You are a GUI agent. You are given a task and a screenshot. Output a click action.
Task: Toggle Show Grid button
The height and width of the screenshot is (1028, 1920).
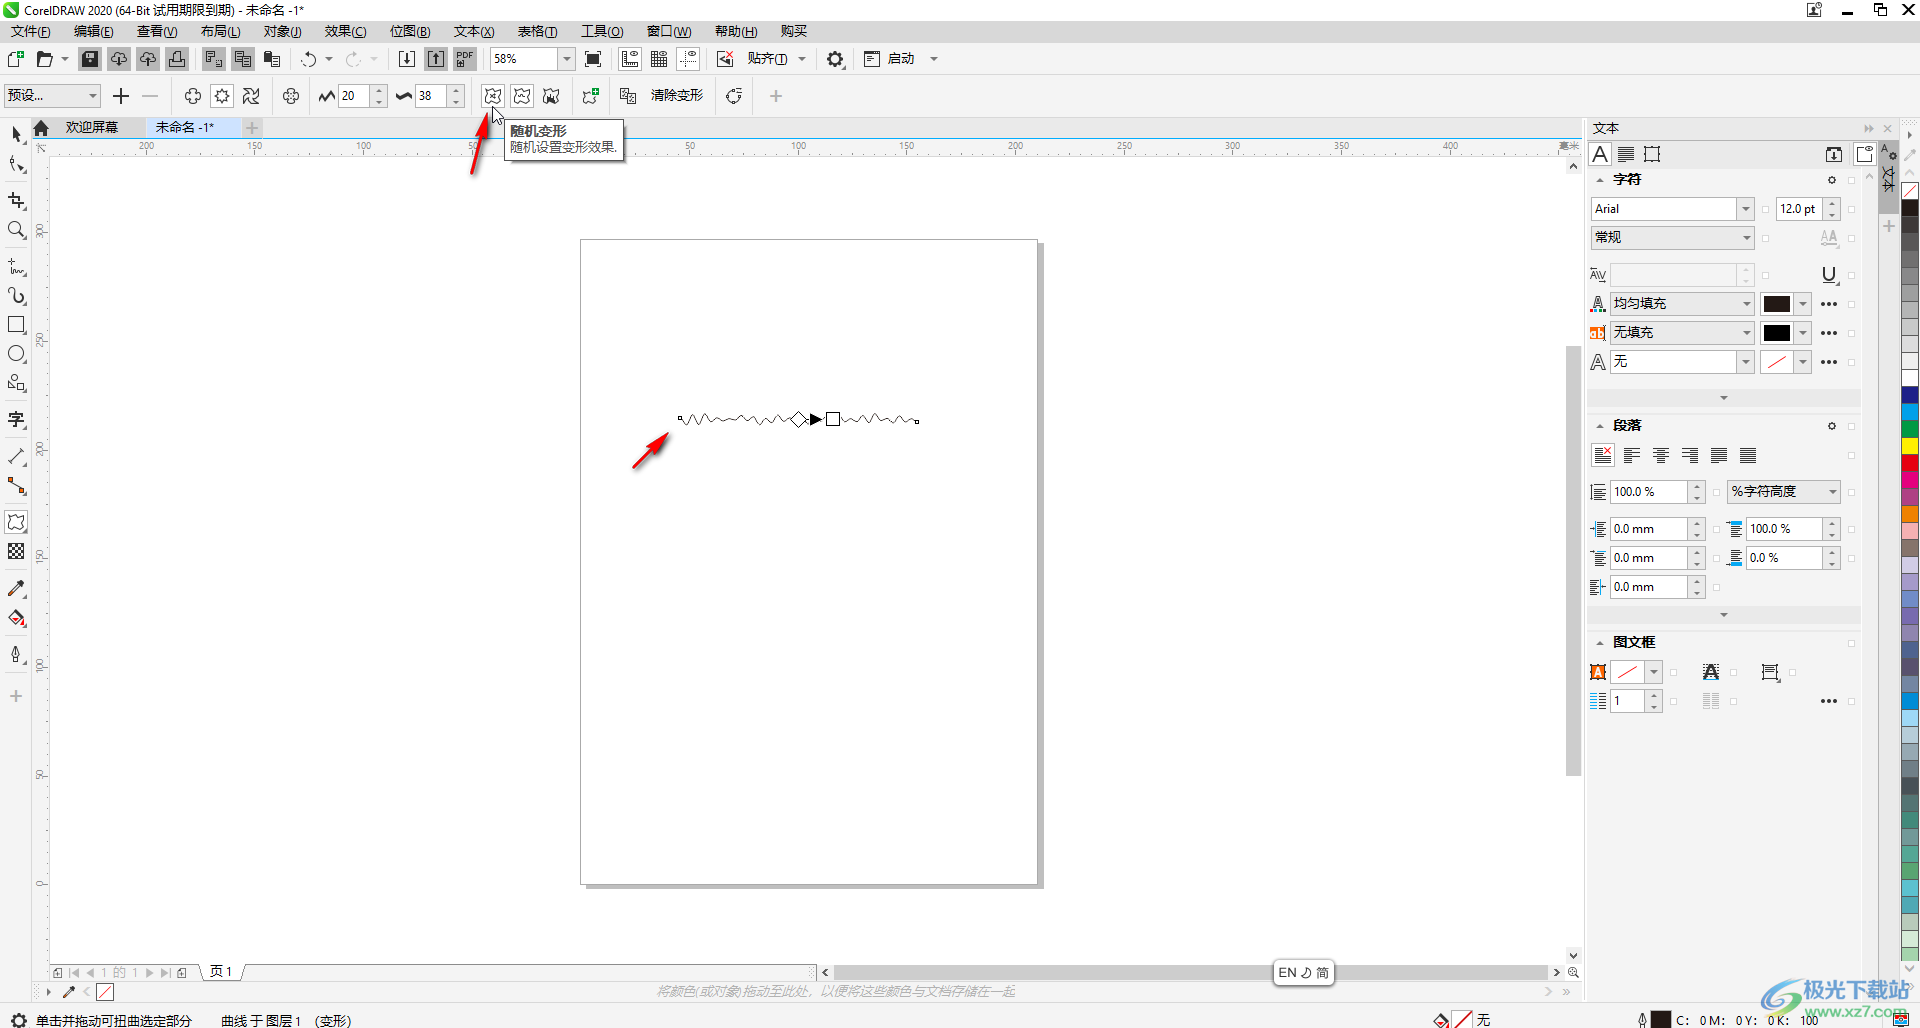(659, 59)
